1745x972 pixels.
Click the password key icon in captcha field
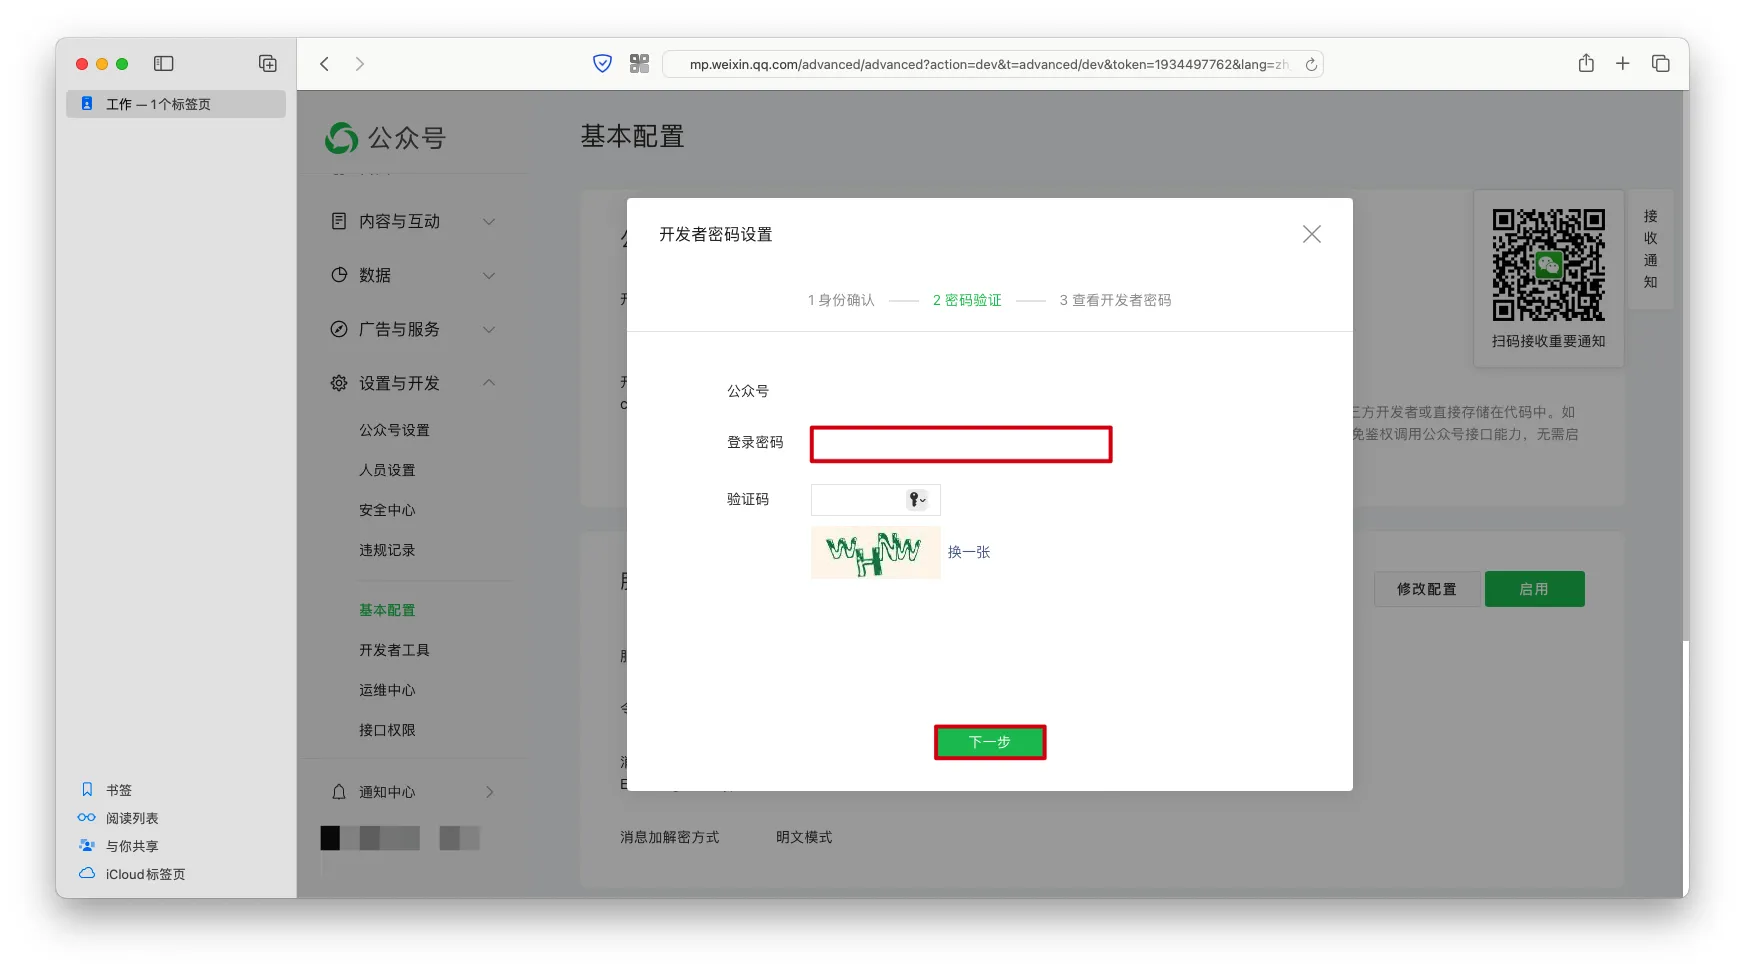(916, 499)
